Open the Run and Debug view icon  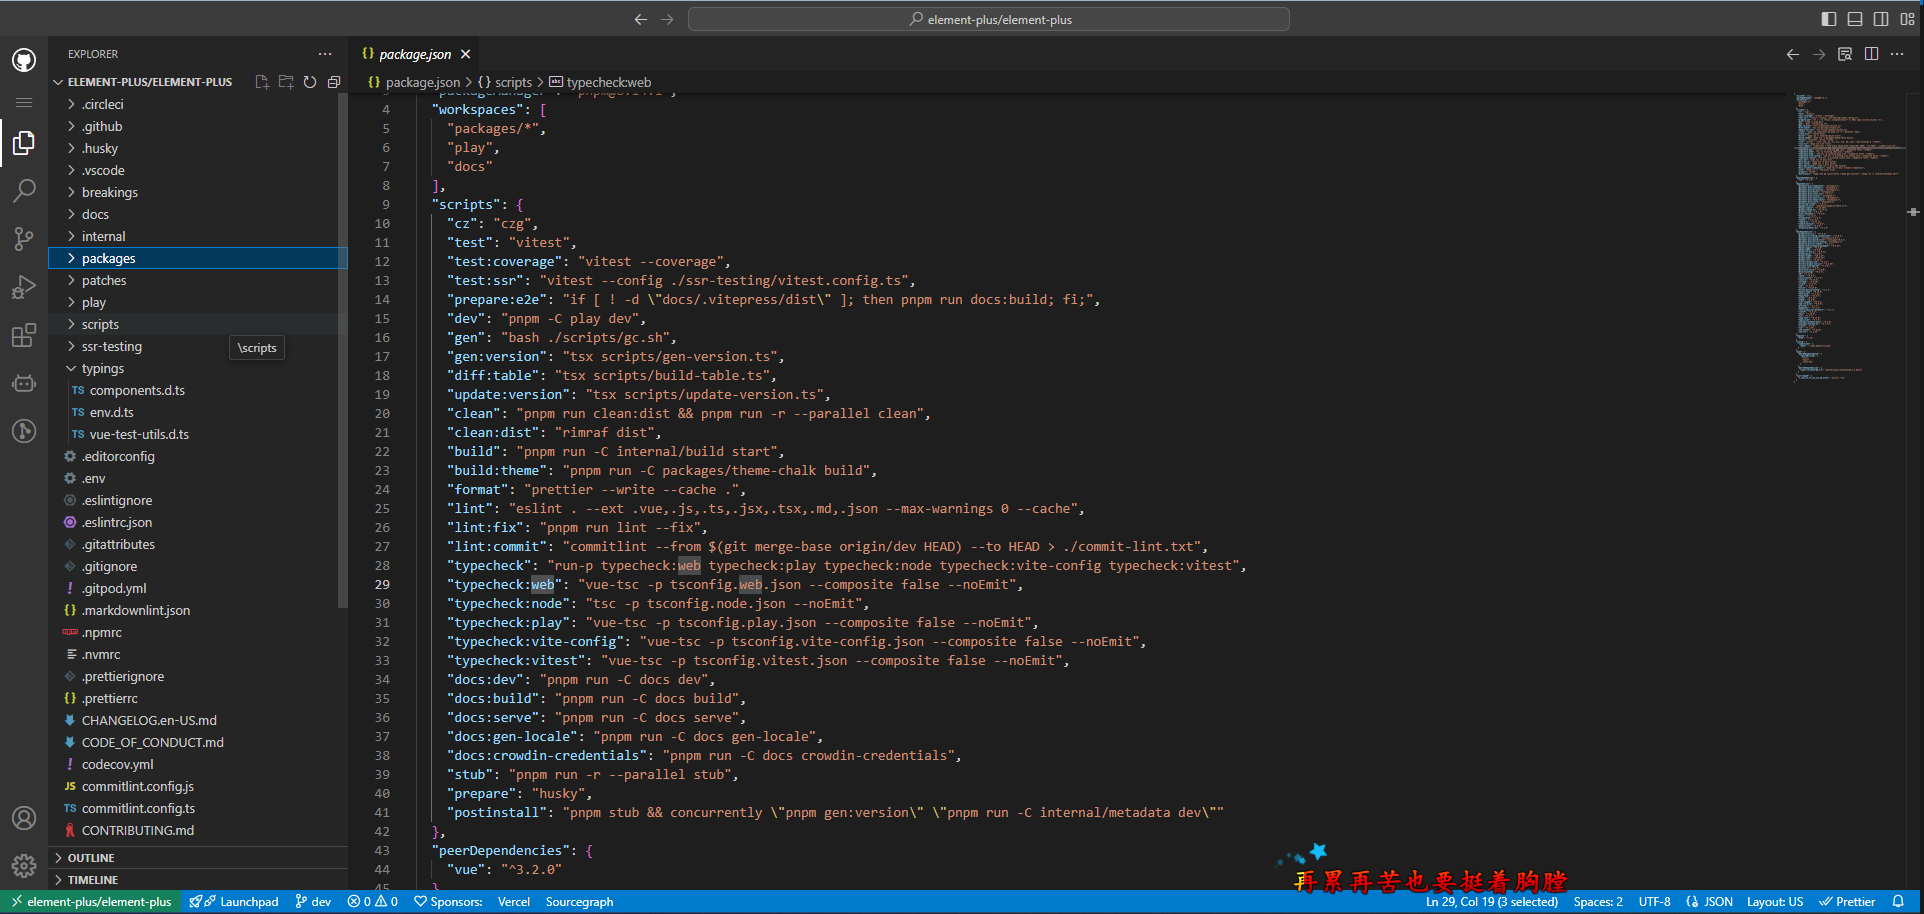(x=24, y=287)
